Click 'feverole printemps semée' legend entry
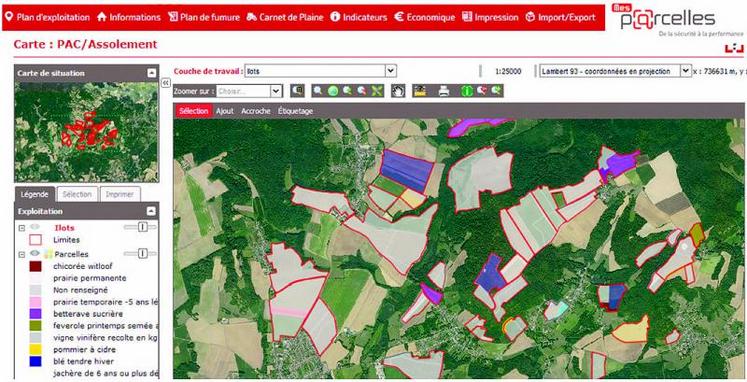Image resolution: width=747 pixels, height=382 pixels. point(105,326)
